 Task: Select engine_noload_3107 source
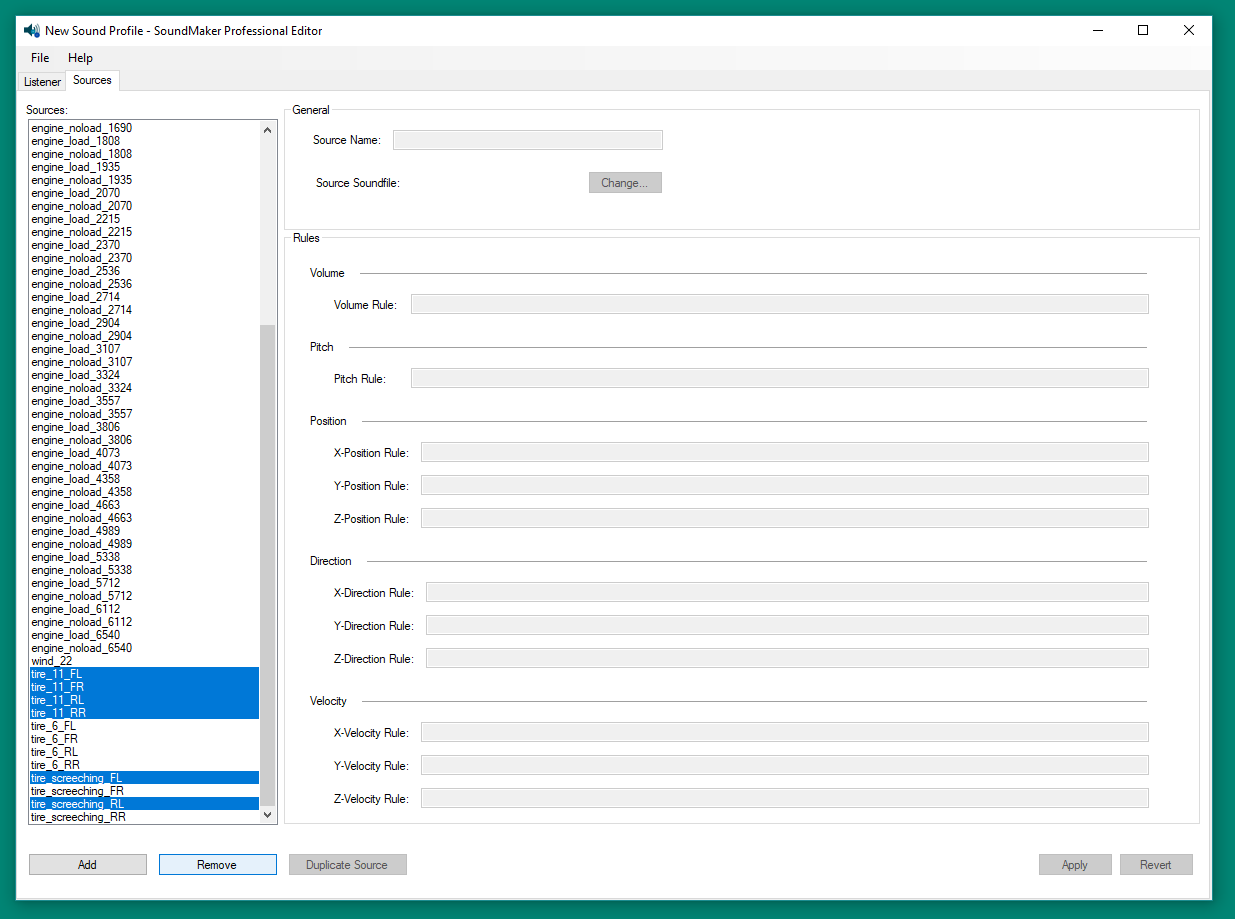(144, 362)
